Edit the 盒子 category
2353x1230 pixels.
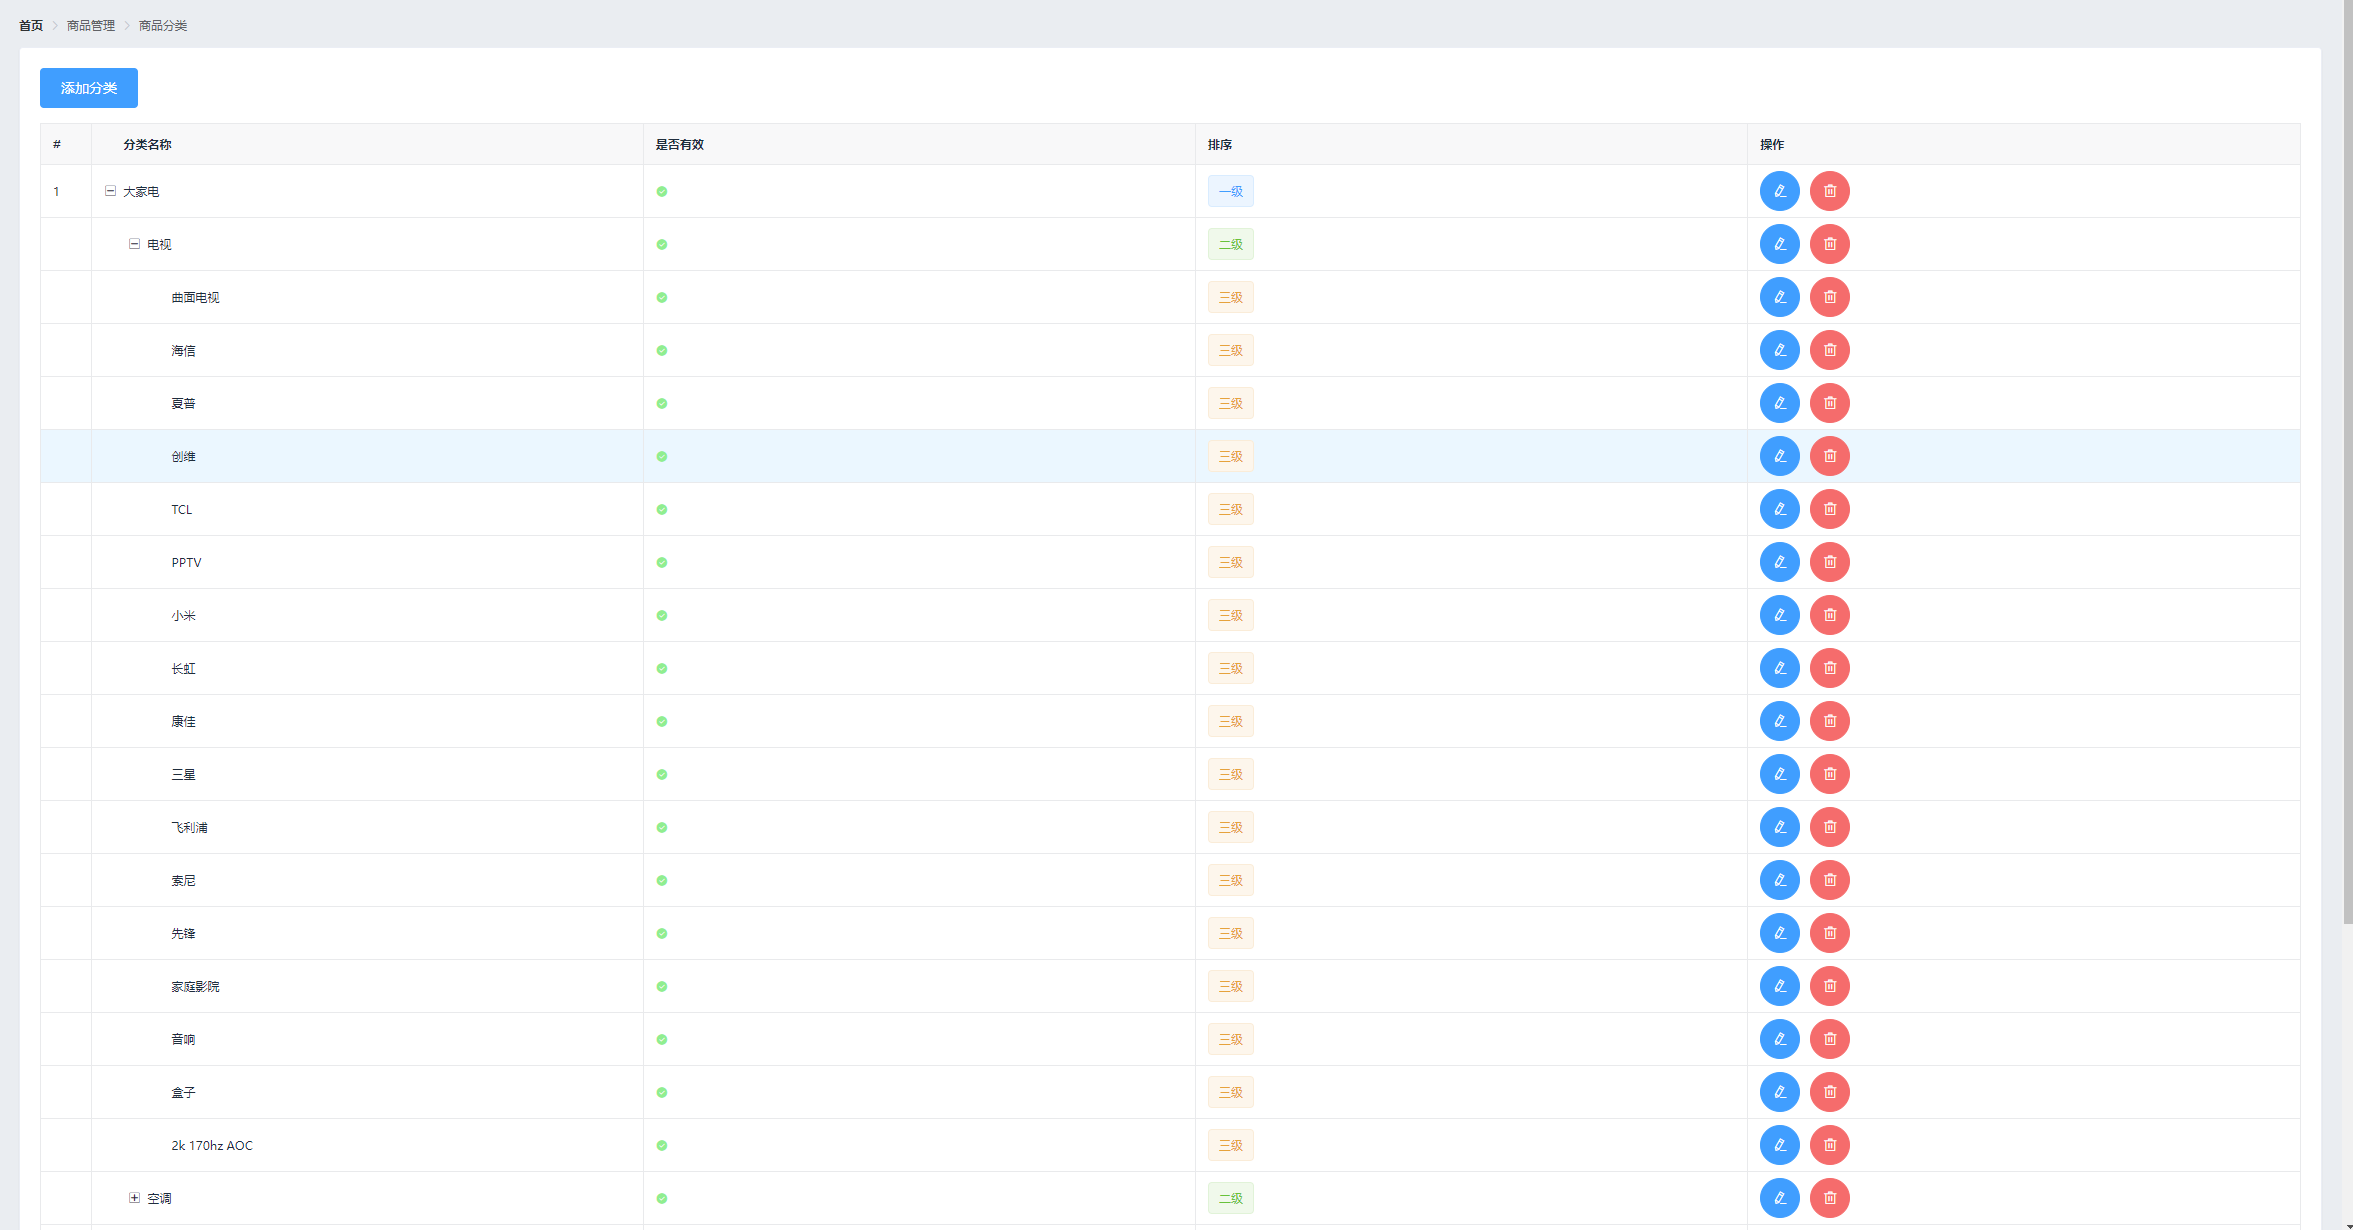click(x=1780, y=1092)
